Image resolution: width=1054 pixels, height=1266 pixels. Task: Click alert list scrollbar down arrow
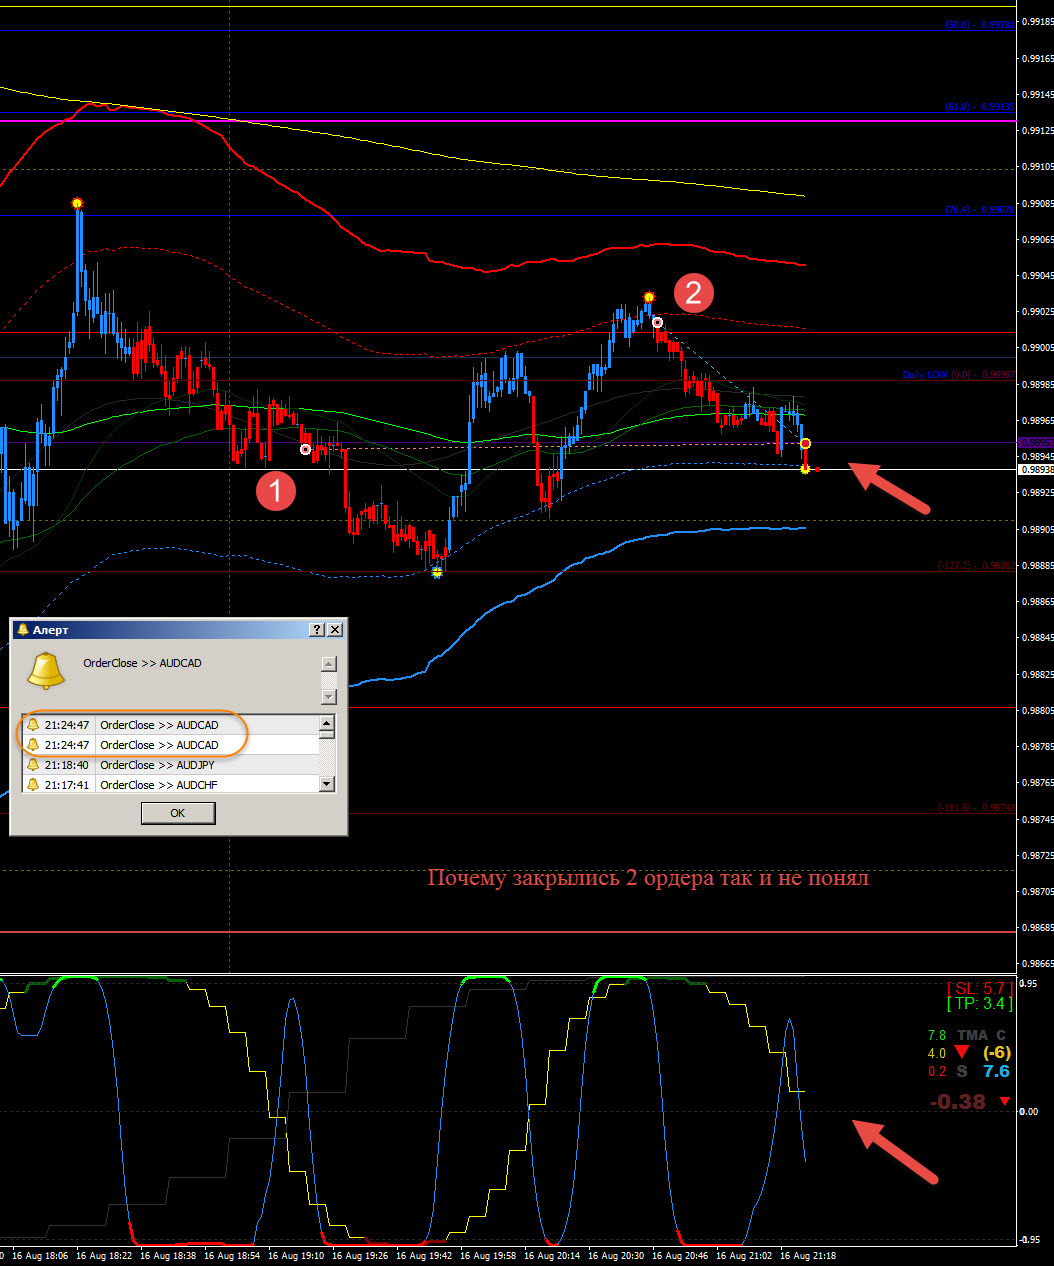pos(326,785)
